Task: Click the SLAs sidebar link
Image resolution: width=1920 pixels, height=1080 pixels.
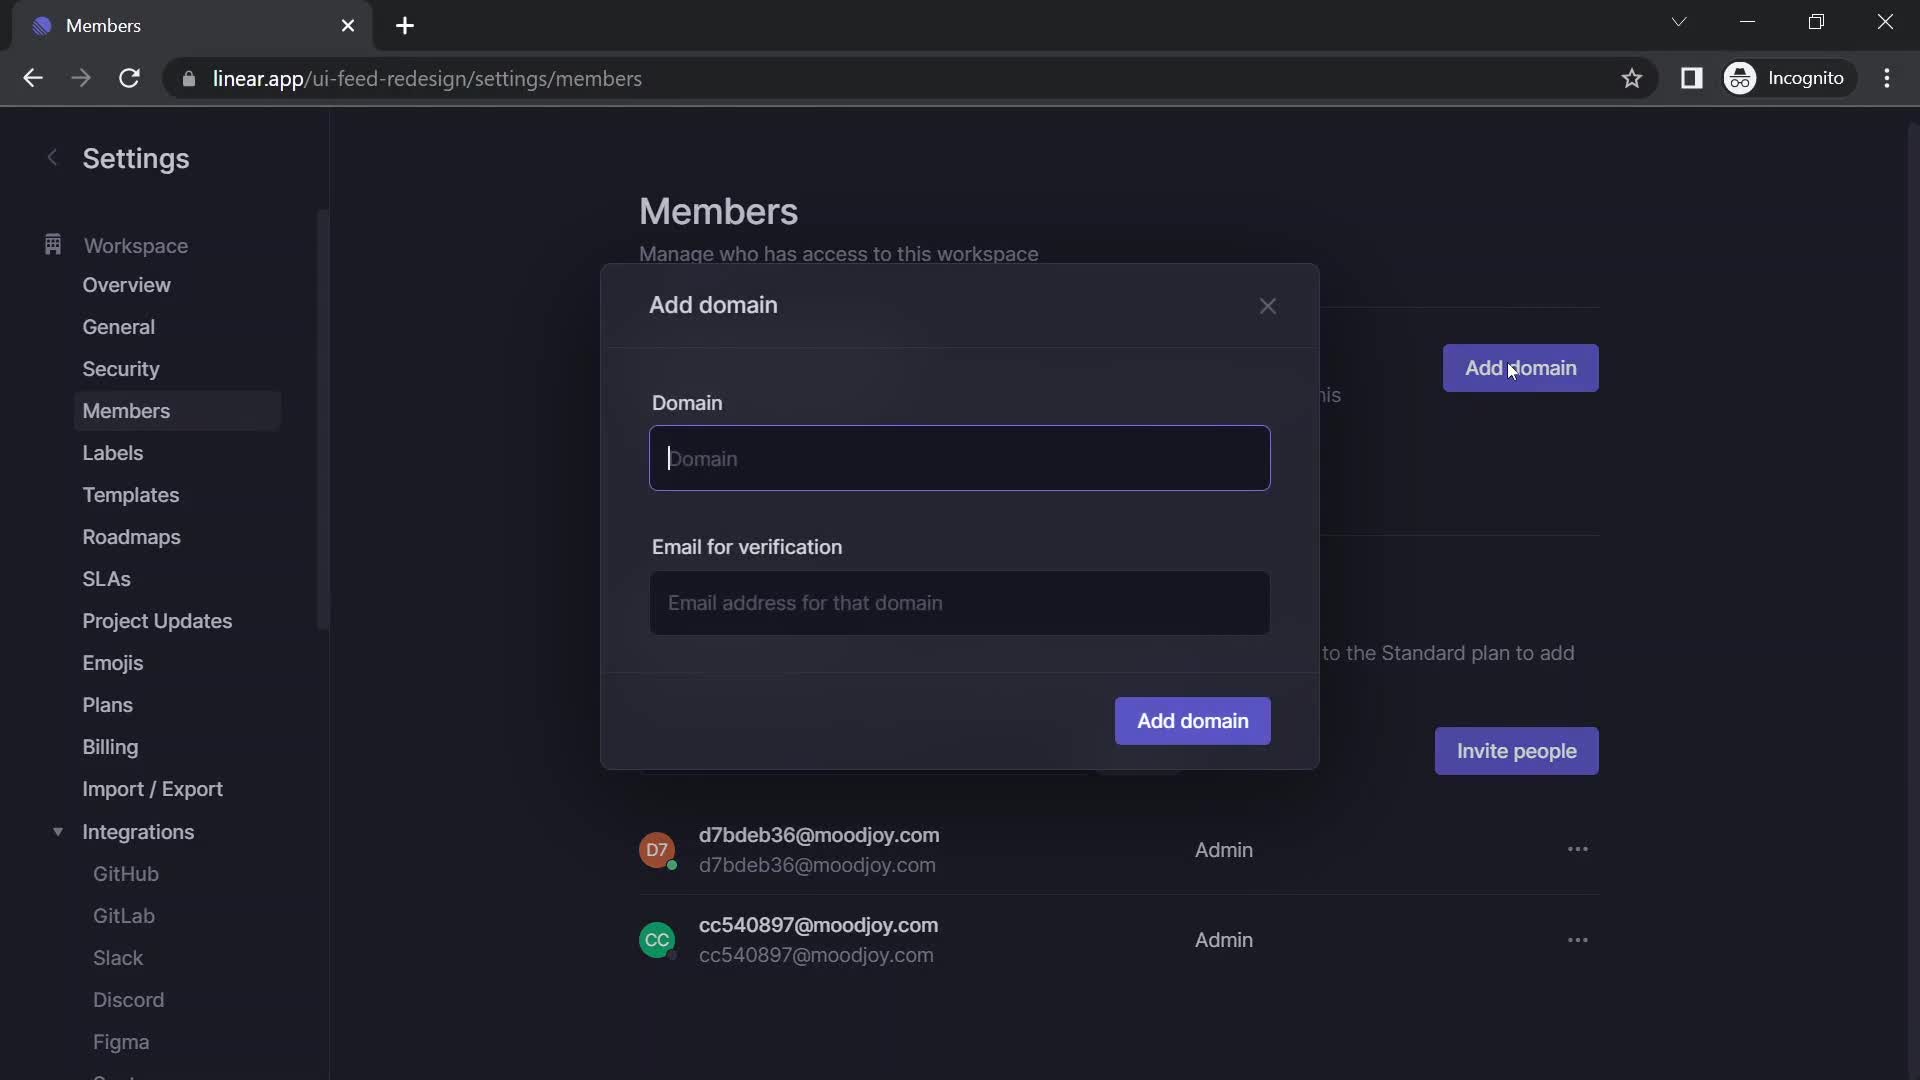Action: point(105,578)
